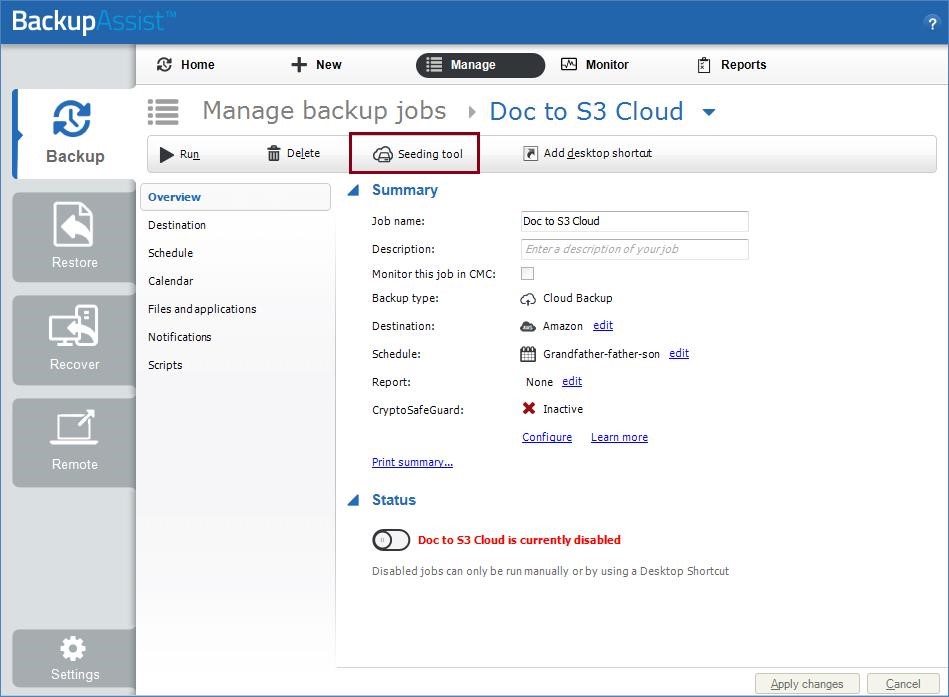Go to the Recover section
949x697 pixels.
tap(74, 340)
